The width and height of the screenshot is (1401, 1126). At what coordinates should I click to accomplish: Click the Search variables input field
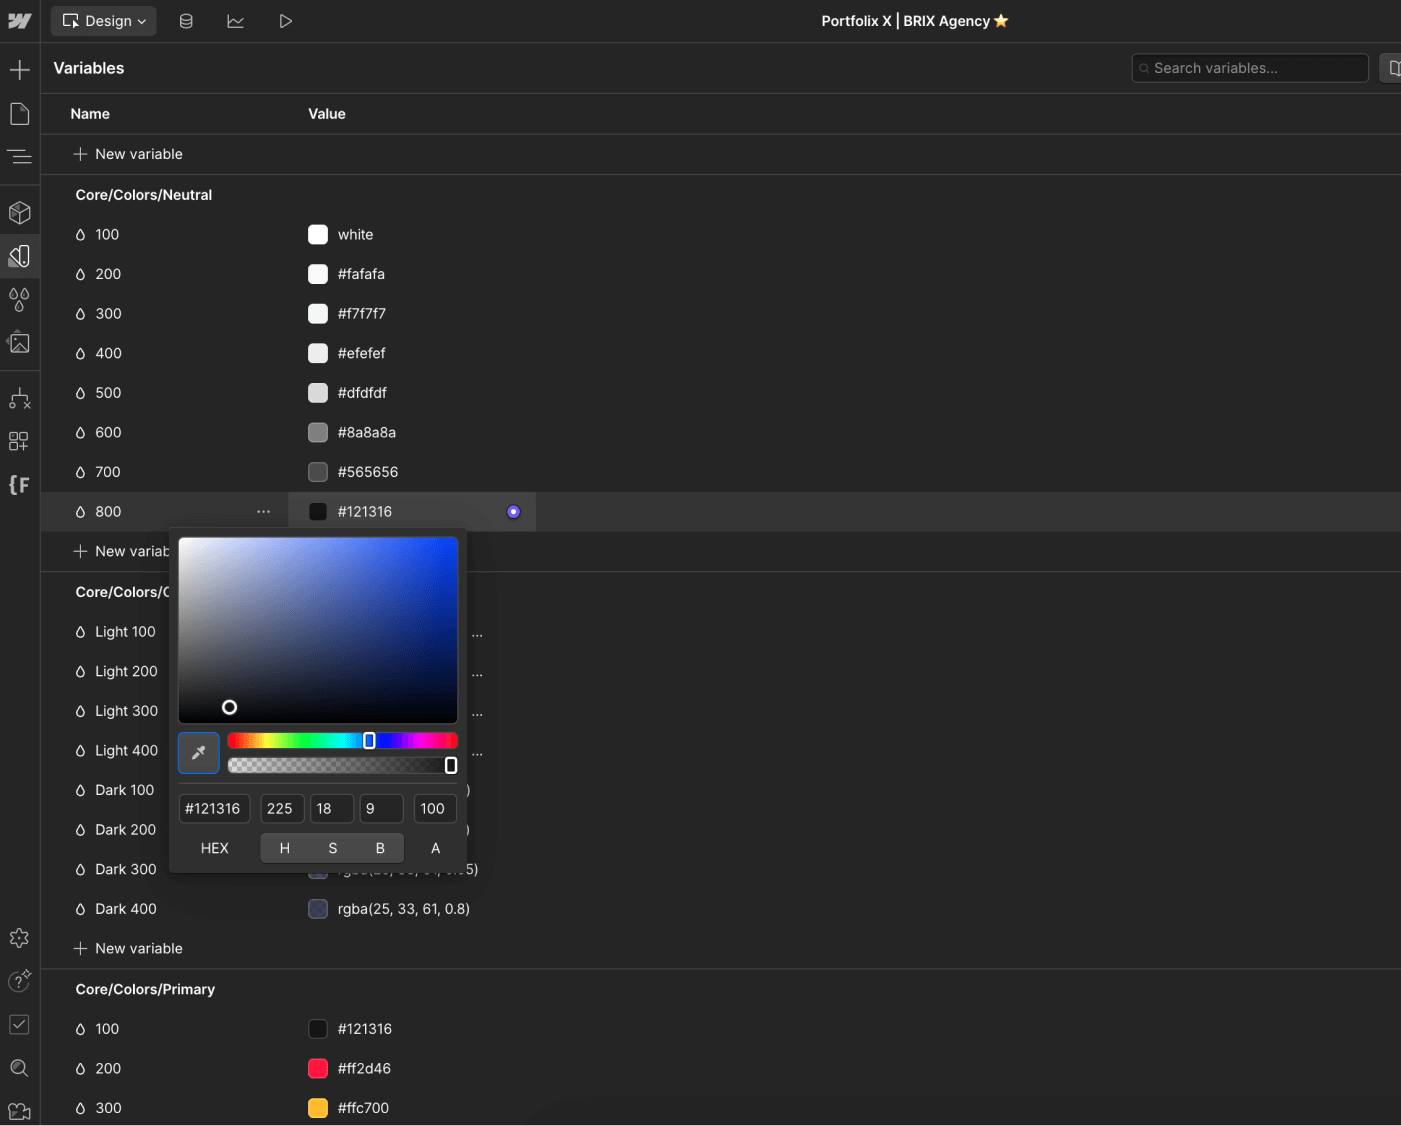click(1249, 68)
